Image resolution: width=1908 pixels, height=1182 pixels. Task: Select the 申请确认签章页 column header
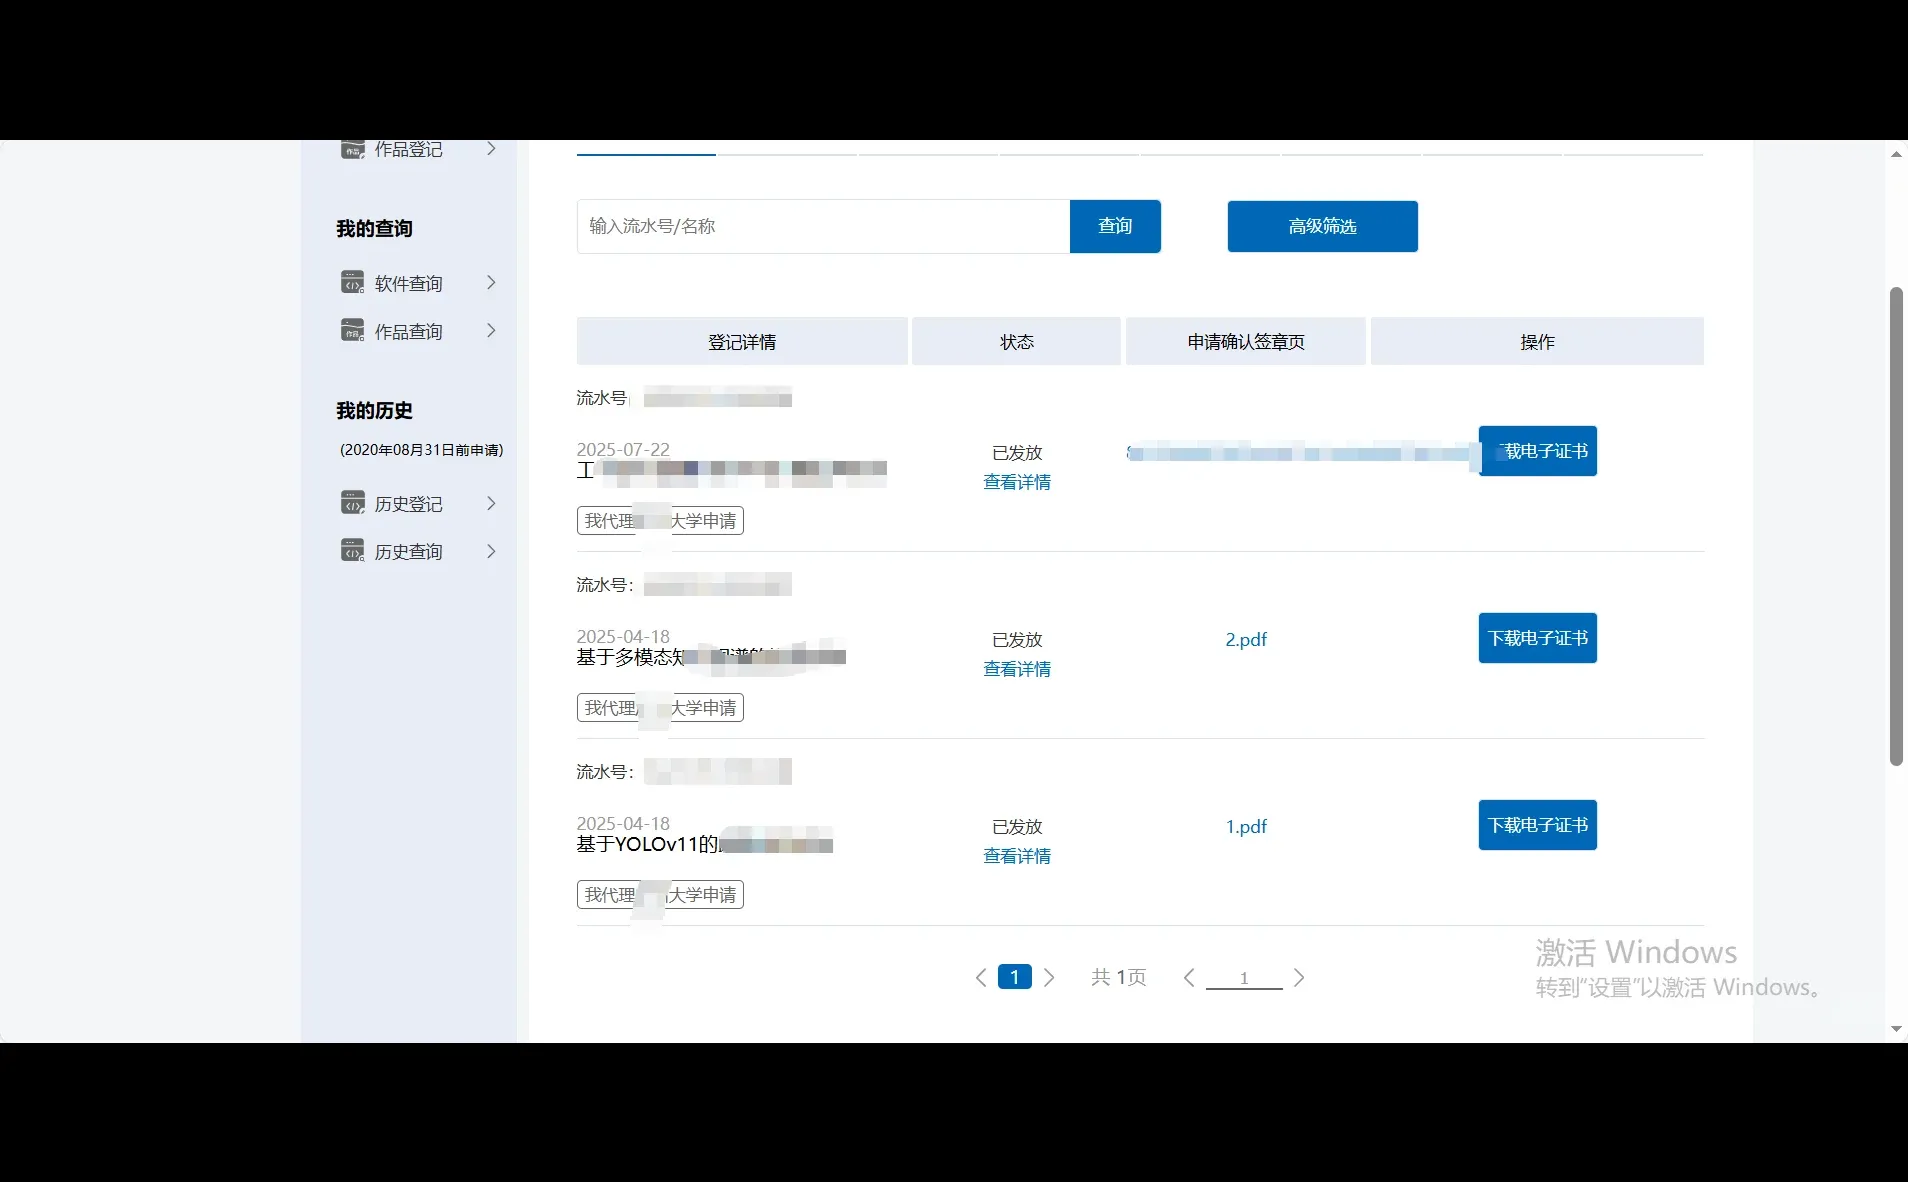coord(1245,341)
